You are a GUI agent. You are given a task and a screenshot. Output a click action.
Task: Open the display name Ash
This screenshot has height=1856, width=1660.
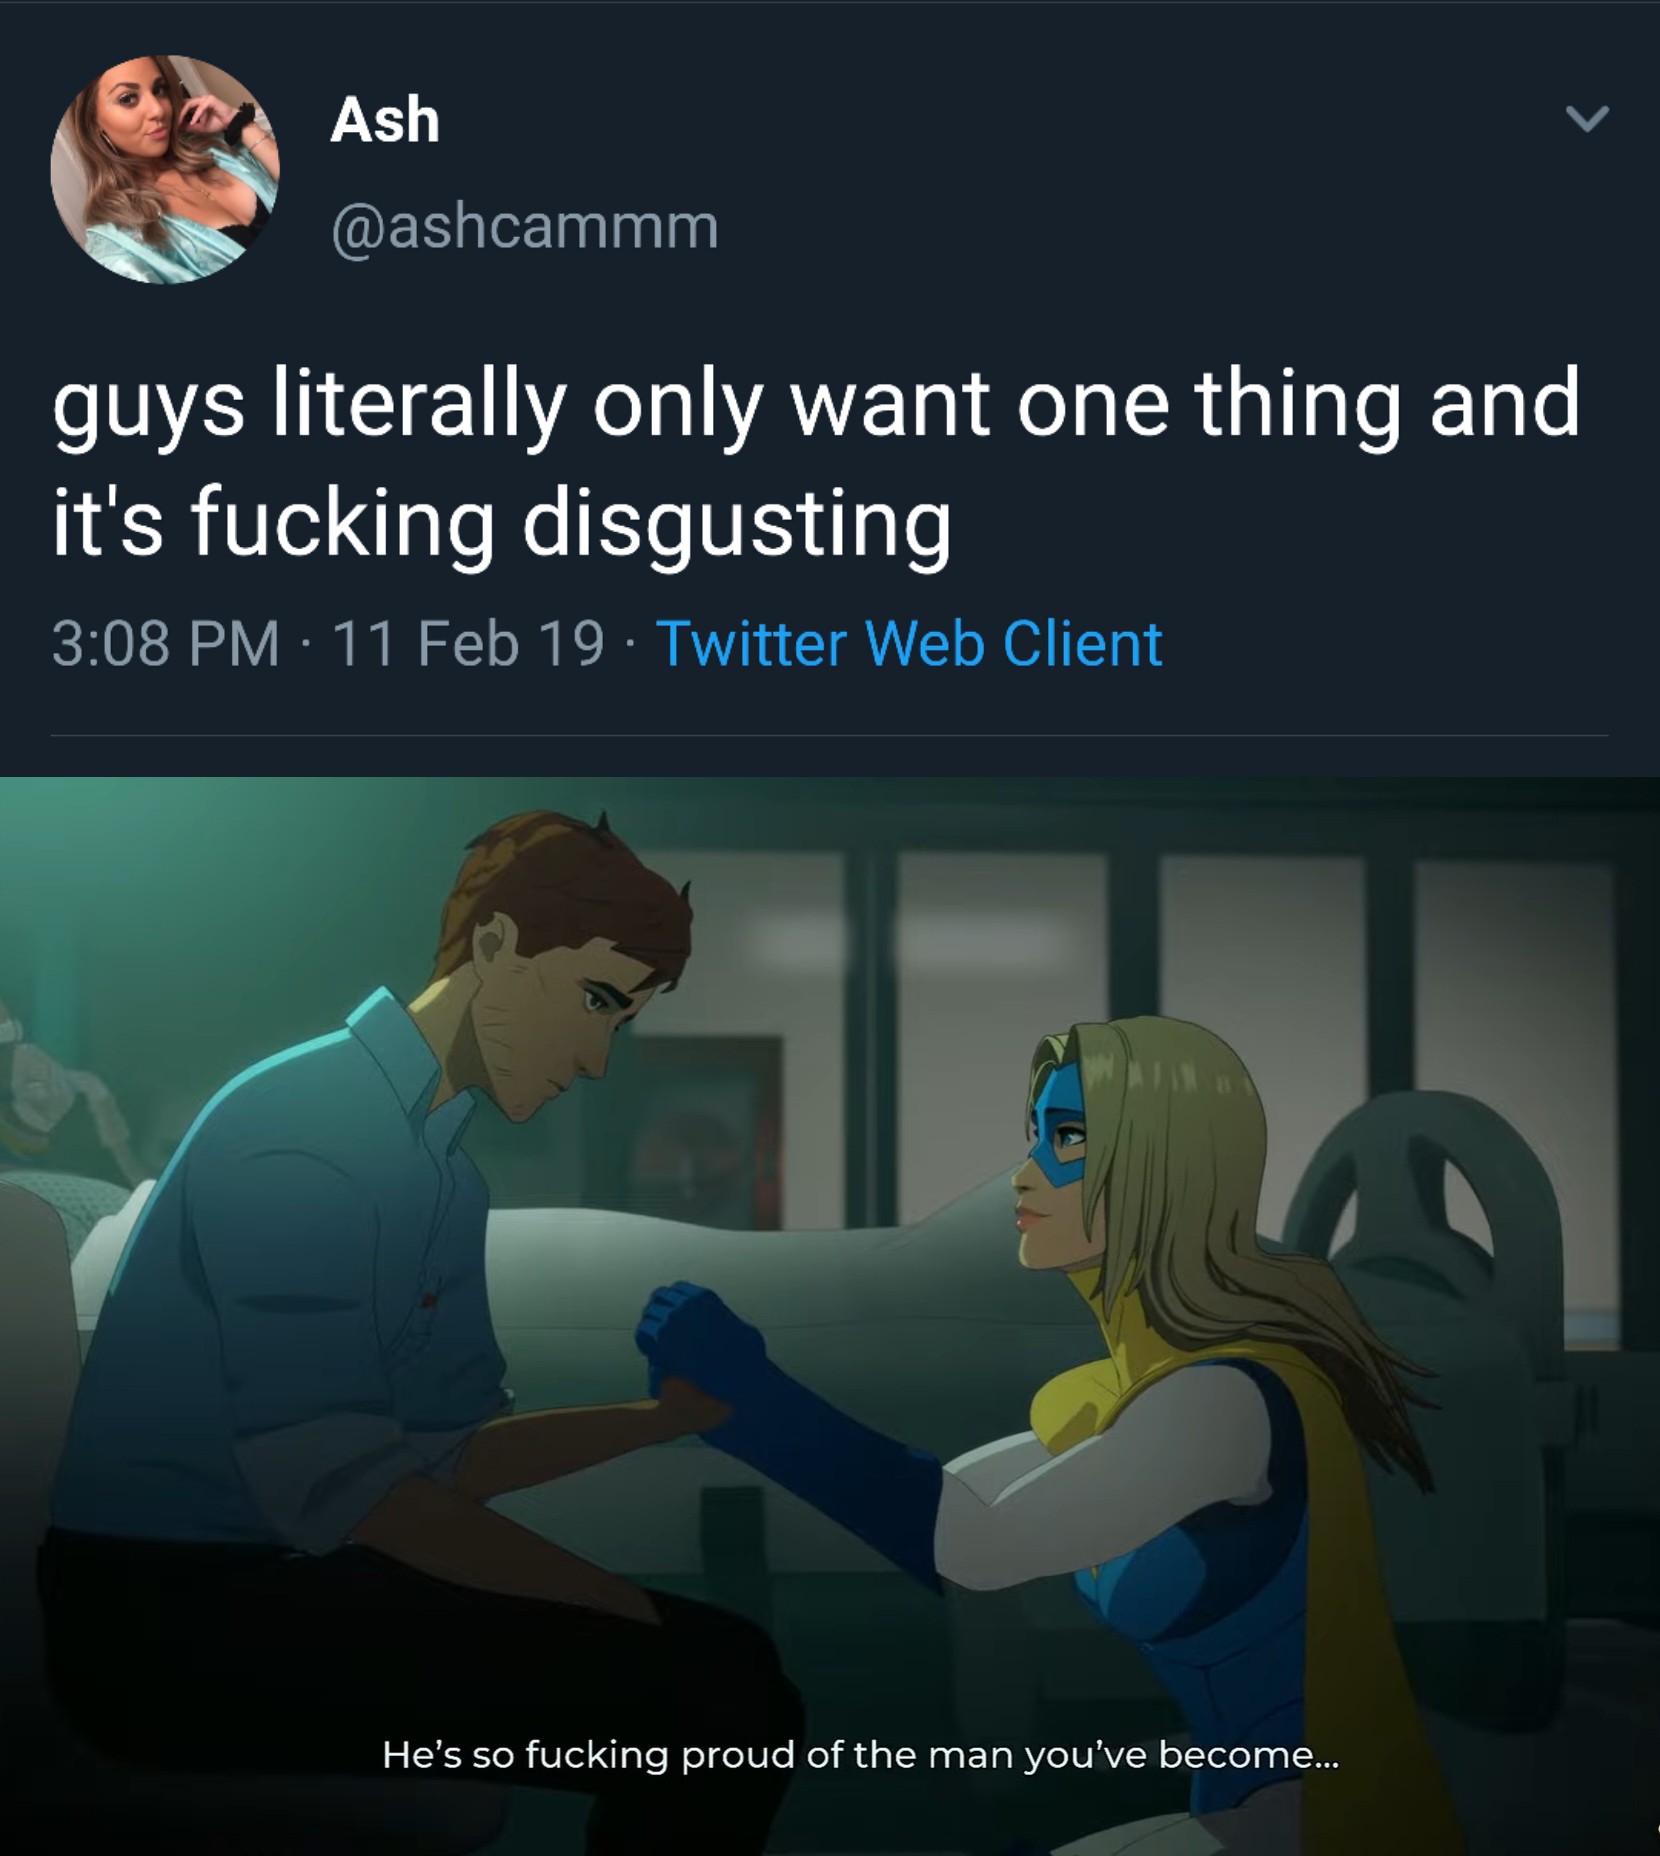pyautogui.click(x=385, y=120)
